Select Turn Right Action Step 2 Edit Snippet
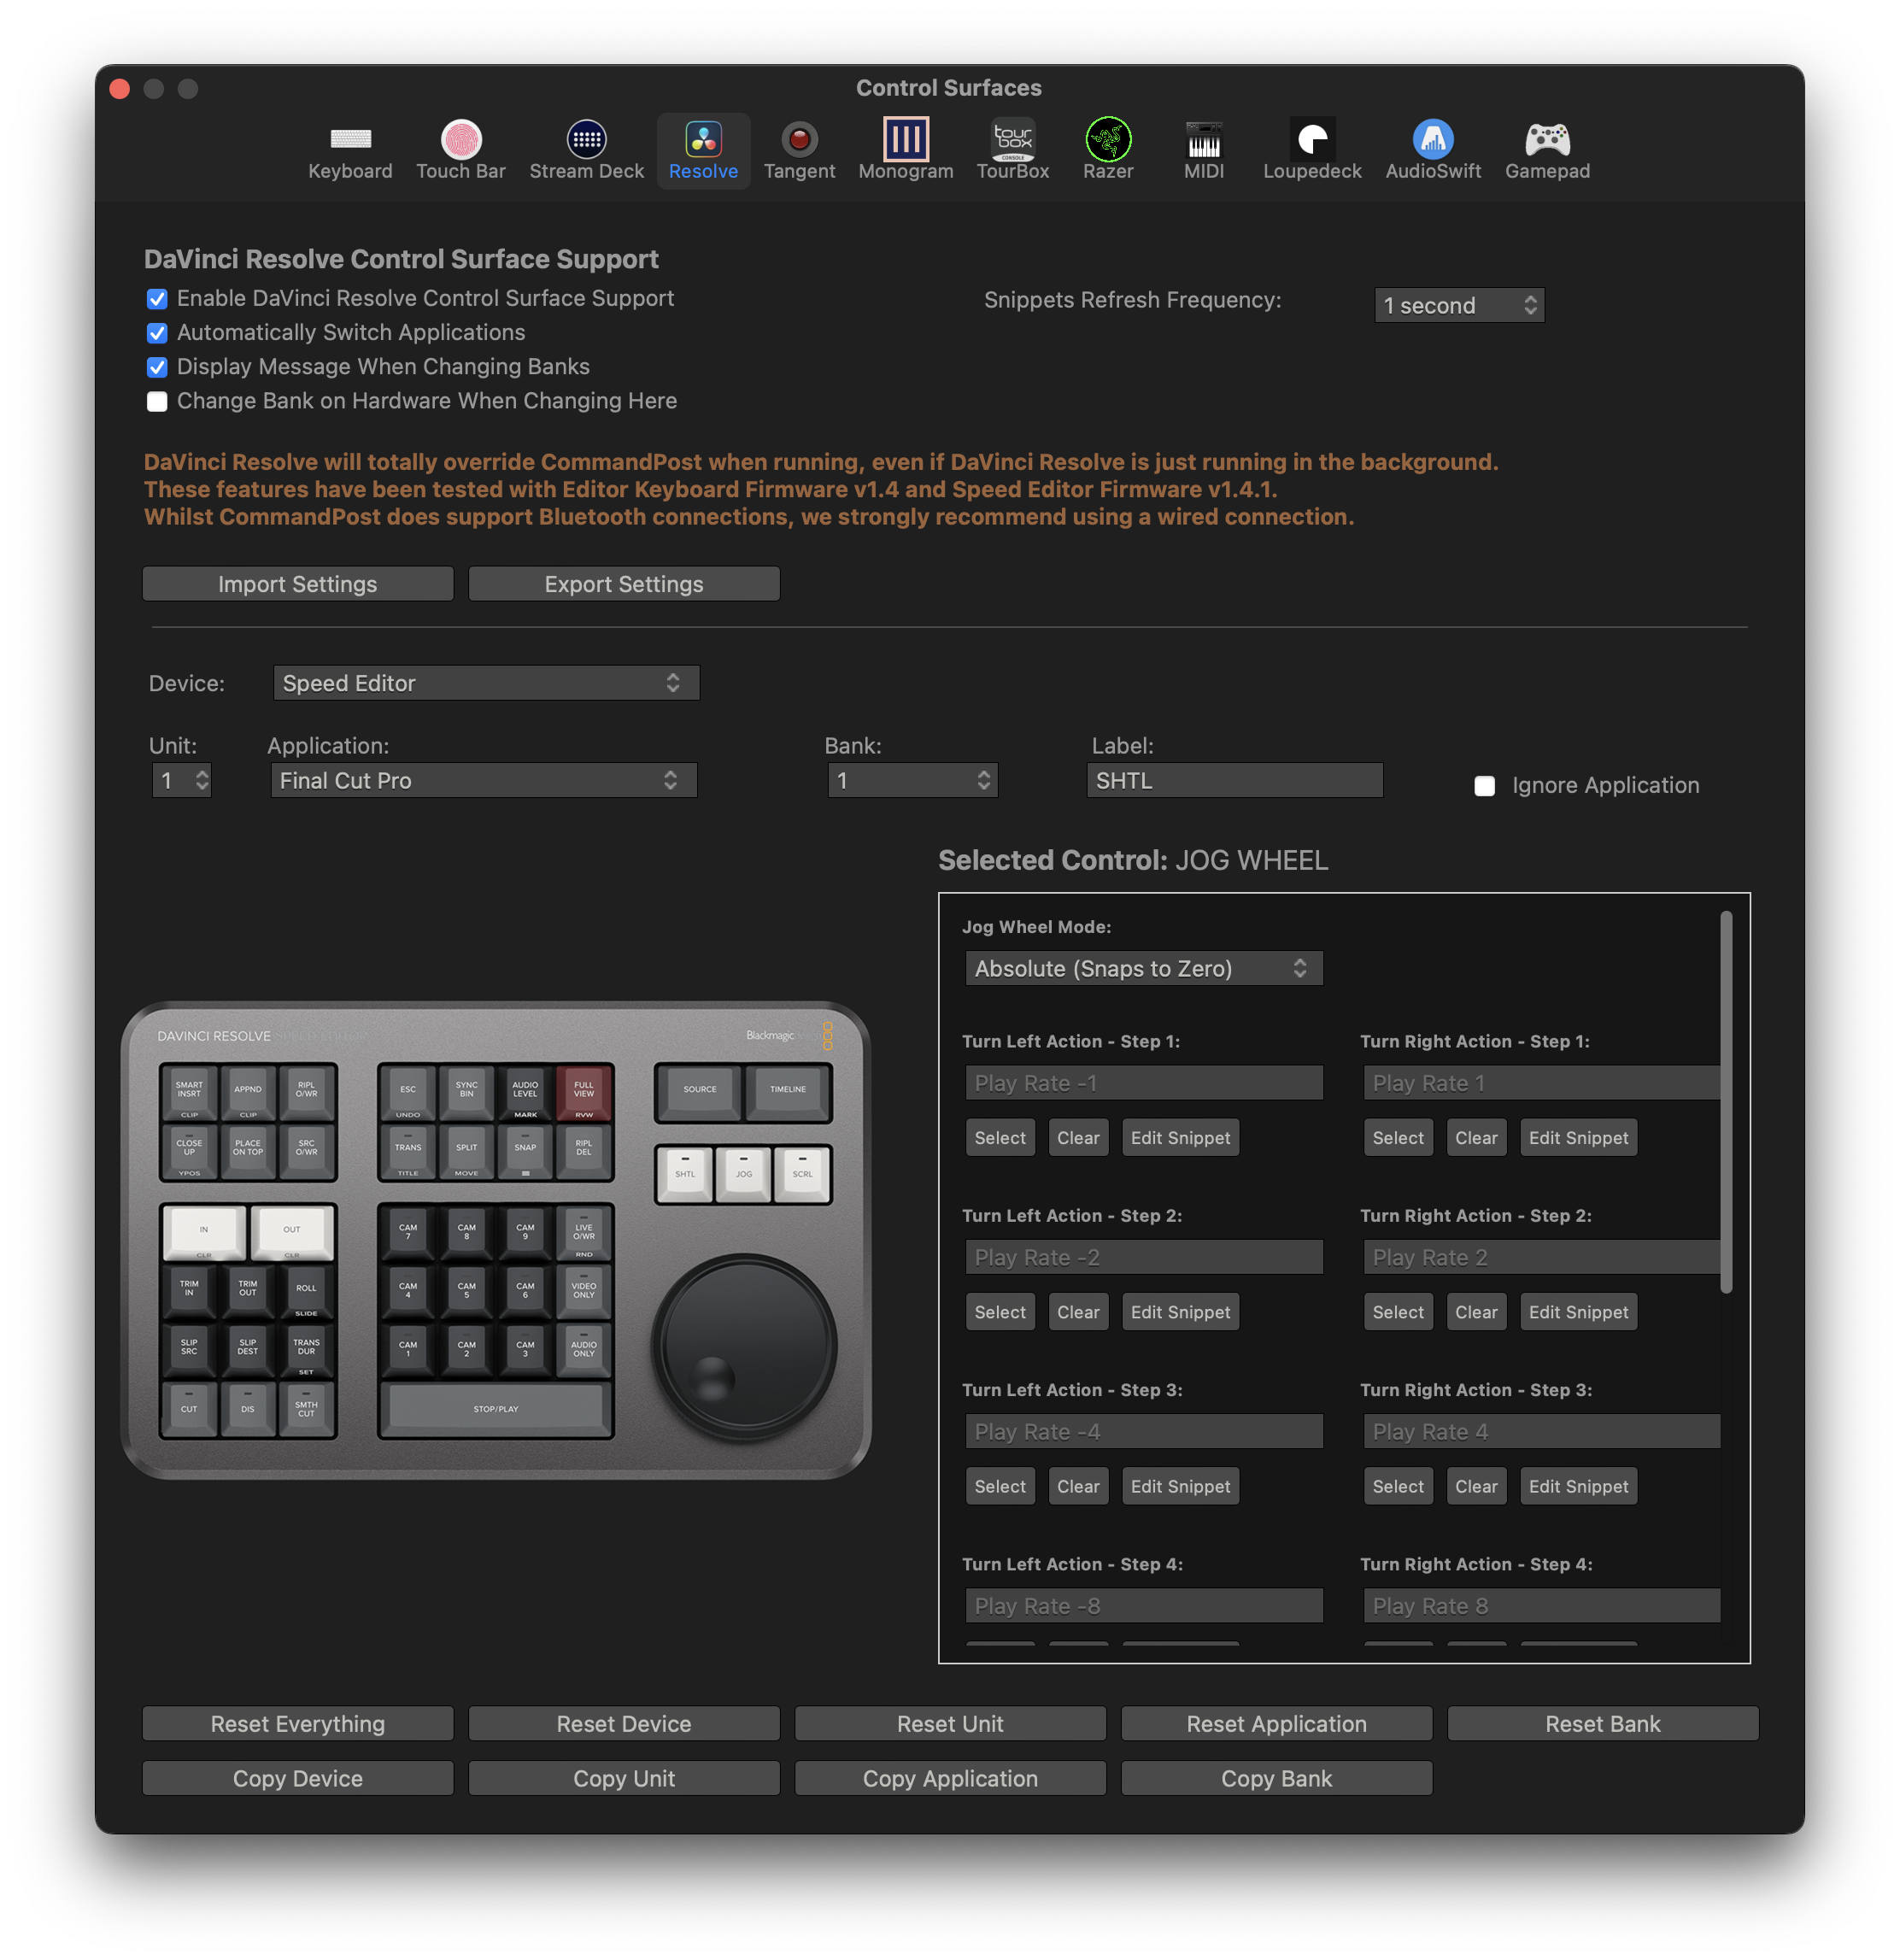1900x1960 pixels. click(x=1575, y=1311)
